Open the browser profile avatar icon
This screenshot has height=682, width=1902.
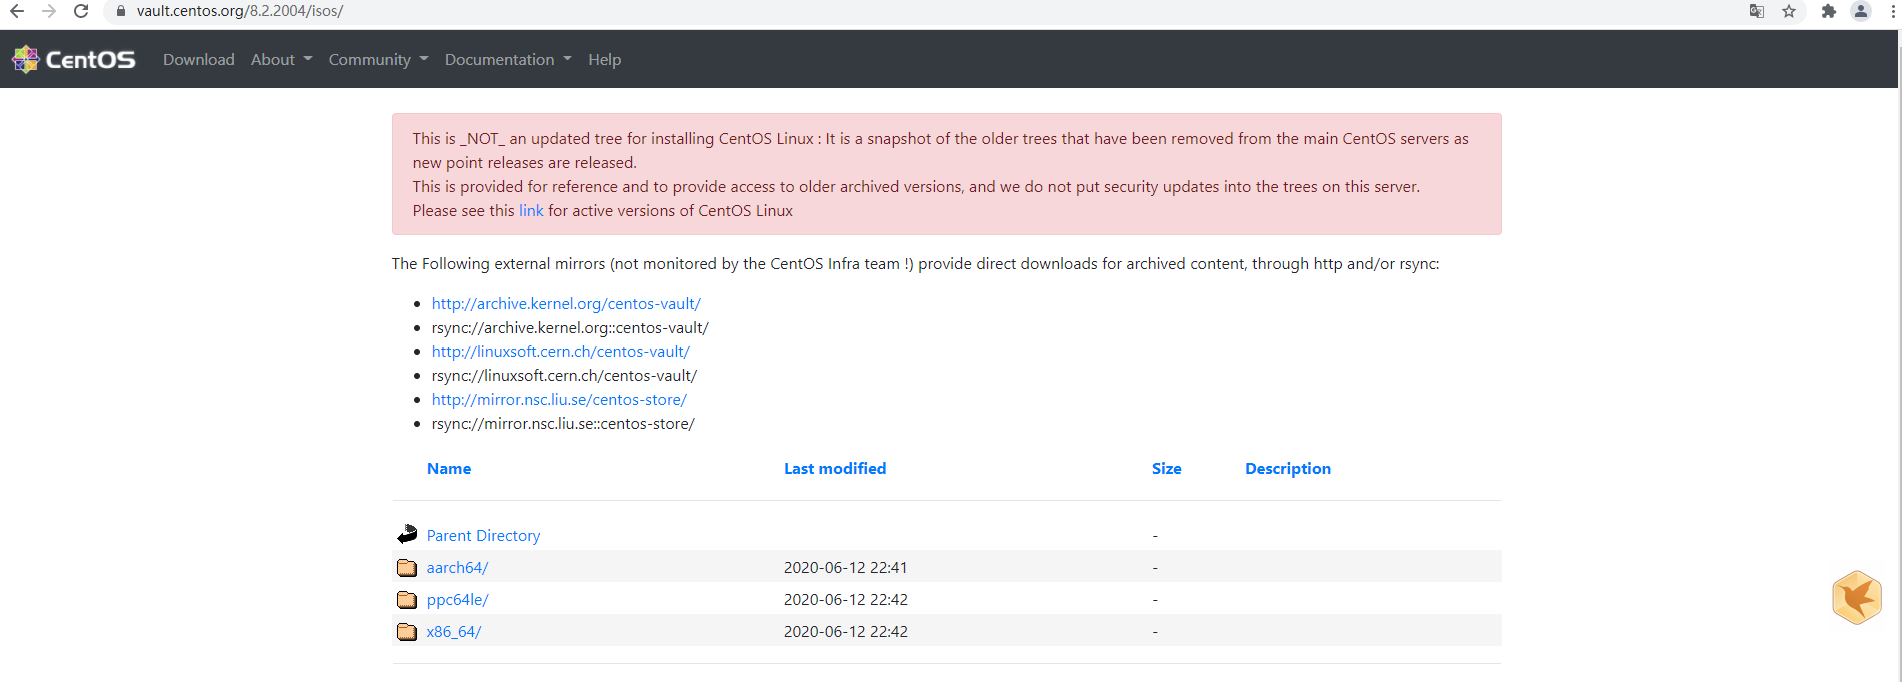pyautogui.click(x=1861, y=11)
